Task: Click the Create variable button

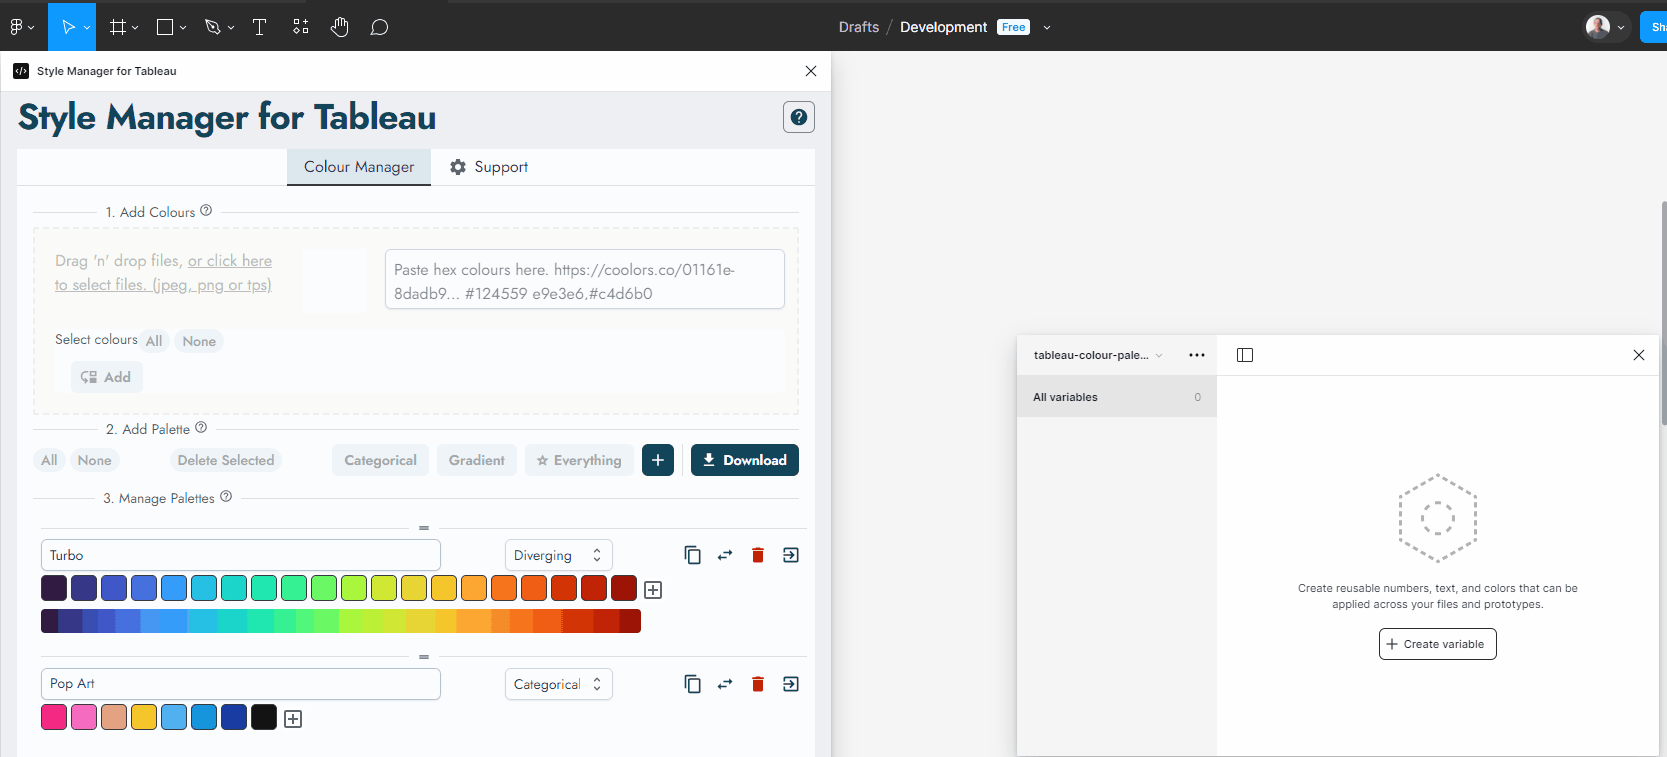Action: tap(1437, 644)
